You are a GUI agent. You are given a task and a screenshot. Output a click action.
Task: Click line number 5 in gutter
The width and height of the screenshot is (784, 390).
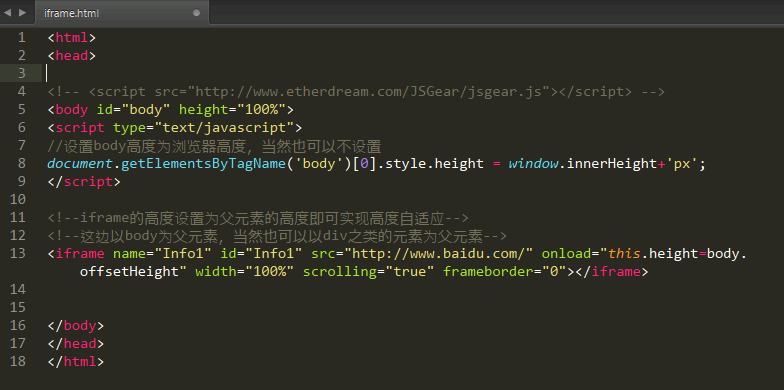(x=21, y=110)
